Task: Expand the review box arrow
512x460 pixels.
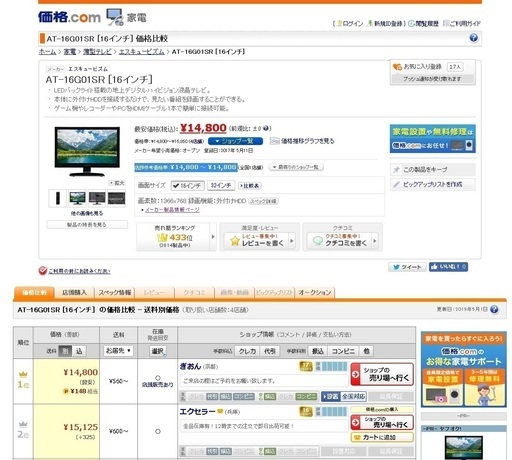Action: point(292,240)
